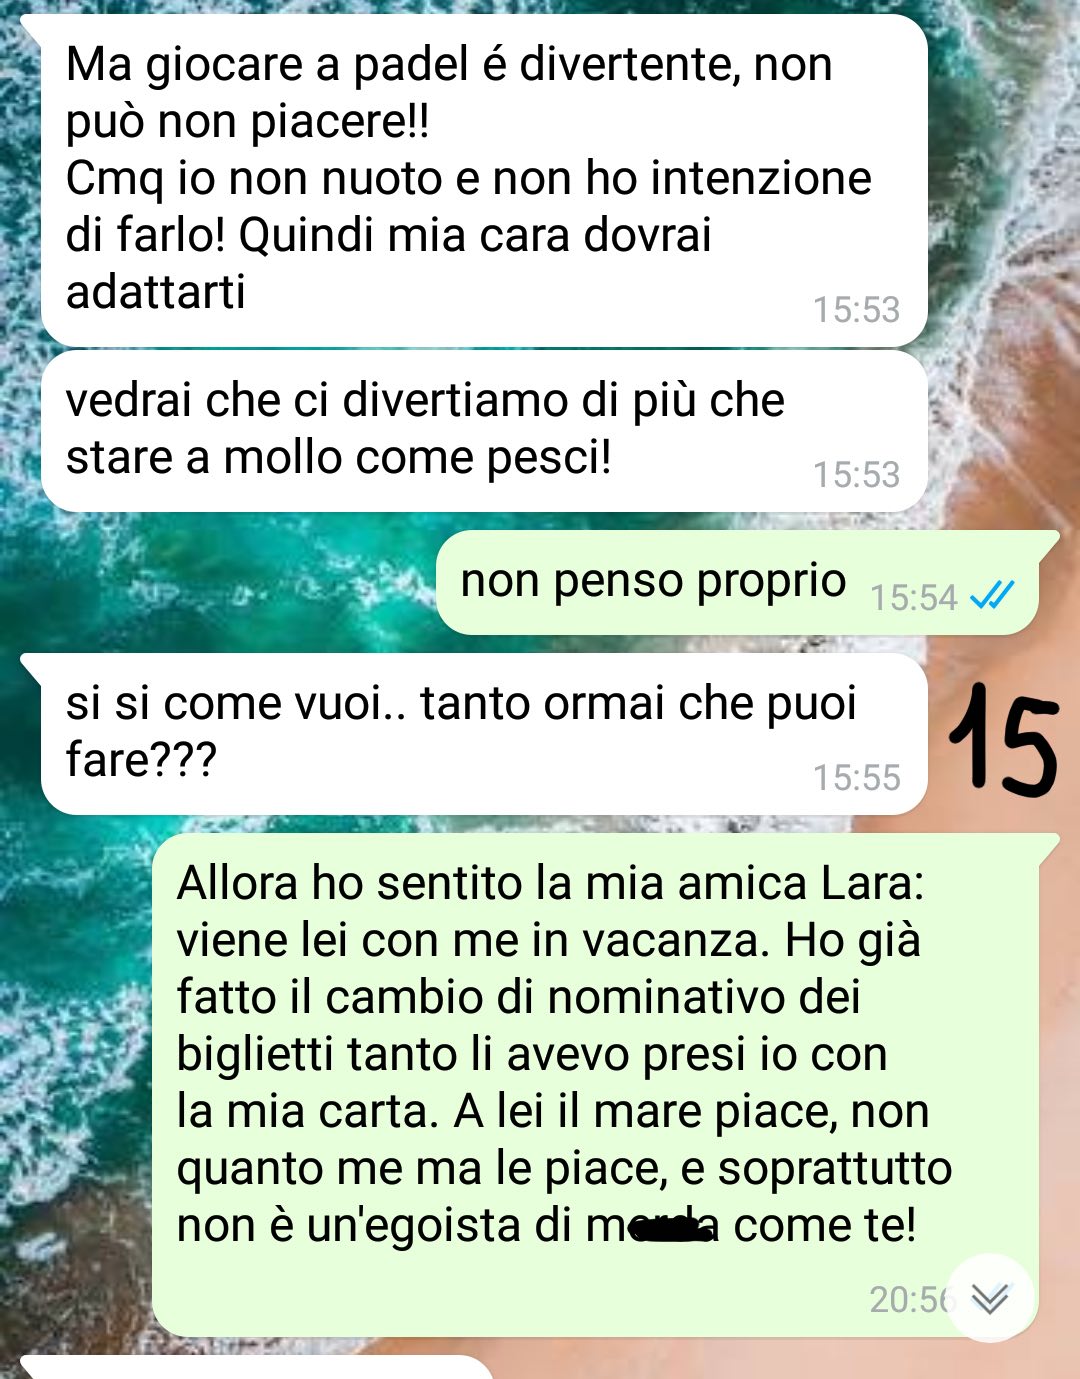Tap the first 15:53 timestamp in the padel message
The image size is (1080, 1379).
coord(857,310)
